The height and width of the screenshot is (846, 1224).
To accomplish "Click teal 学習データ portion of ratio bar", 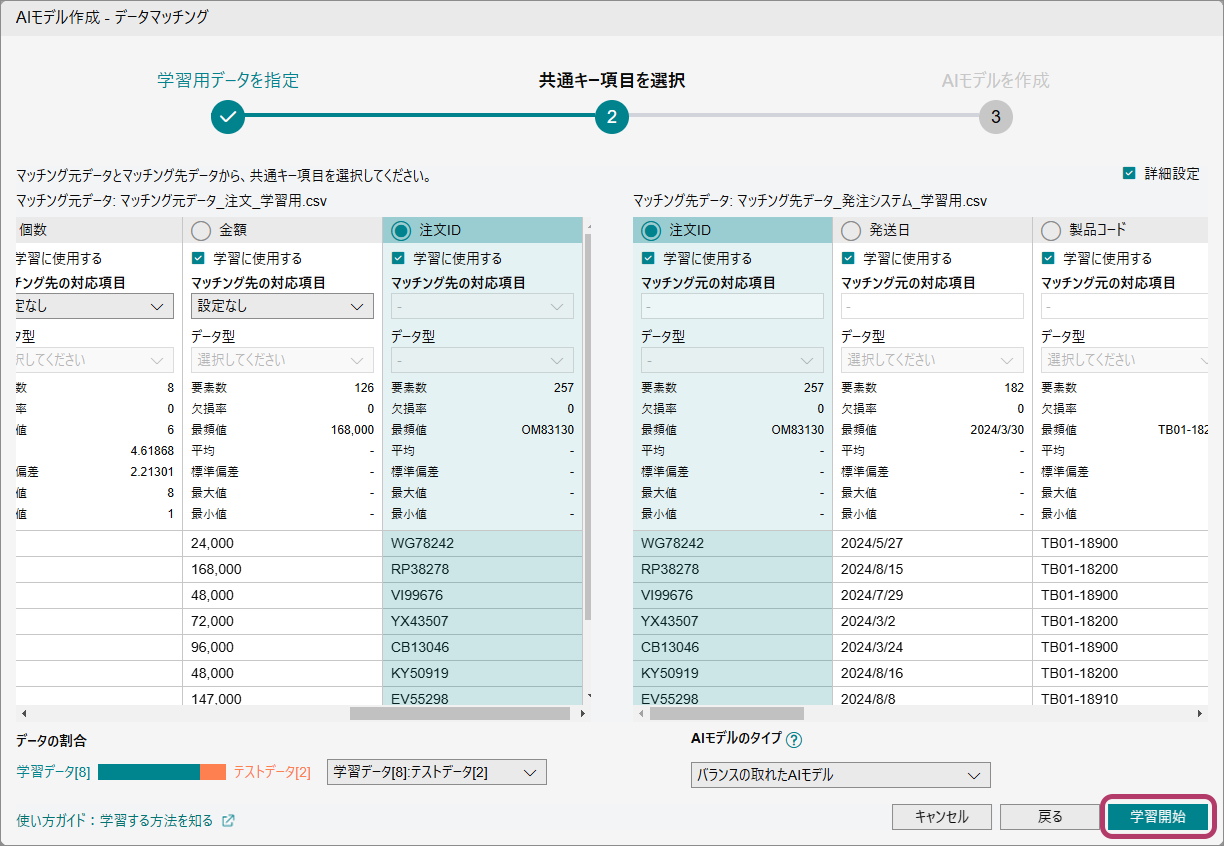I will point(148,772).
